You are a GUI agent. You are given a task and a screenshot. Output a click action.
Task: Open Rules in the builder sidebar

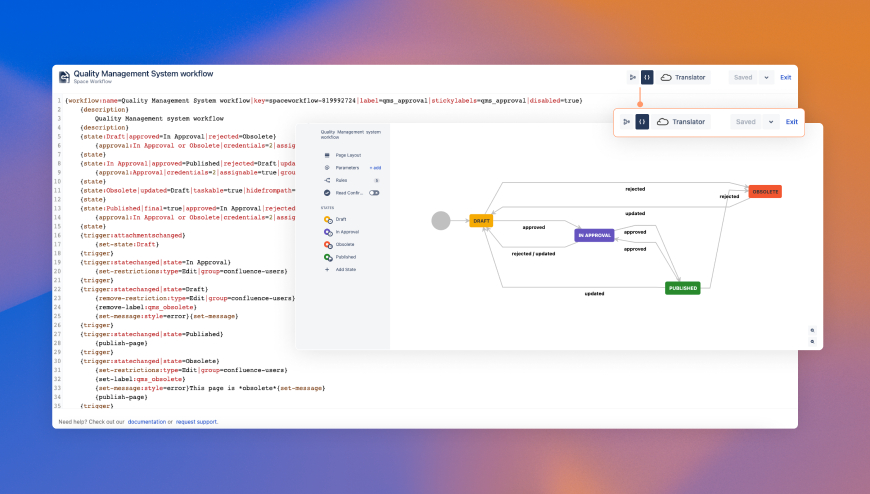341,180
